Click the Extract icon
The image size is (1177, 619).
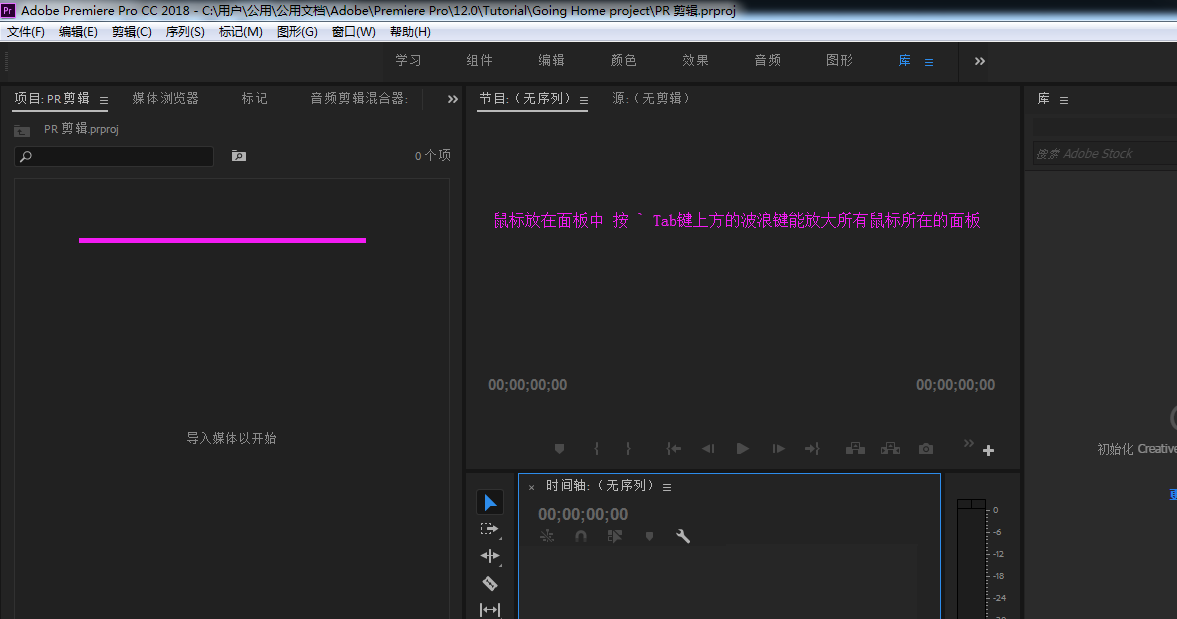pyautogui.click(x=890, y=449)
